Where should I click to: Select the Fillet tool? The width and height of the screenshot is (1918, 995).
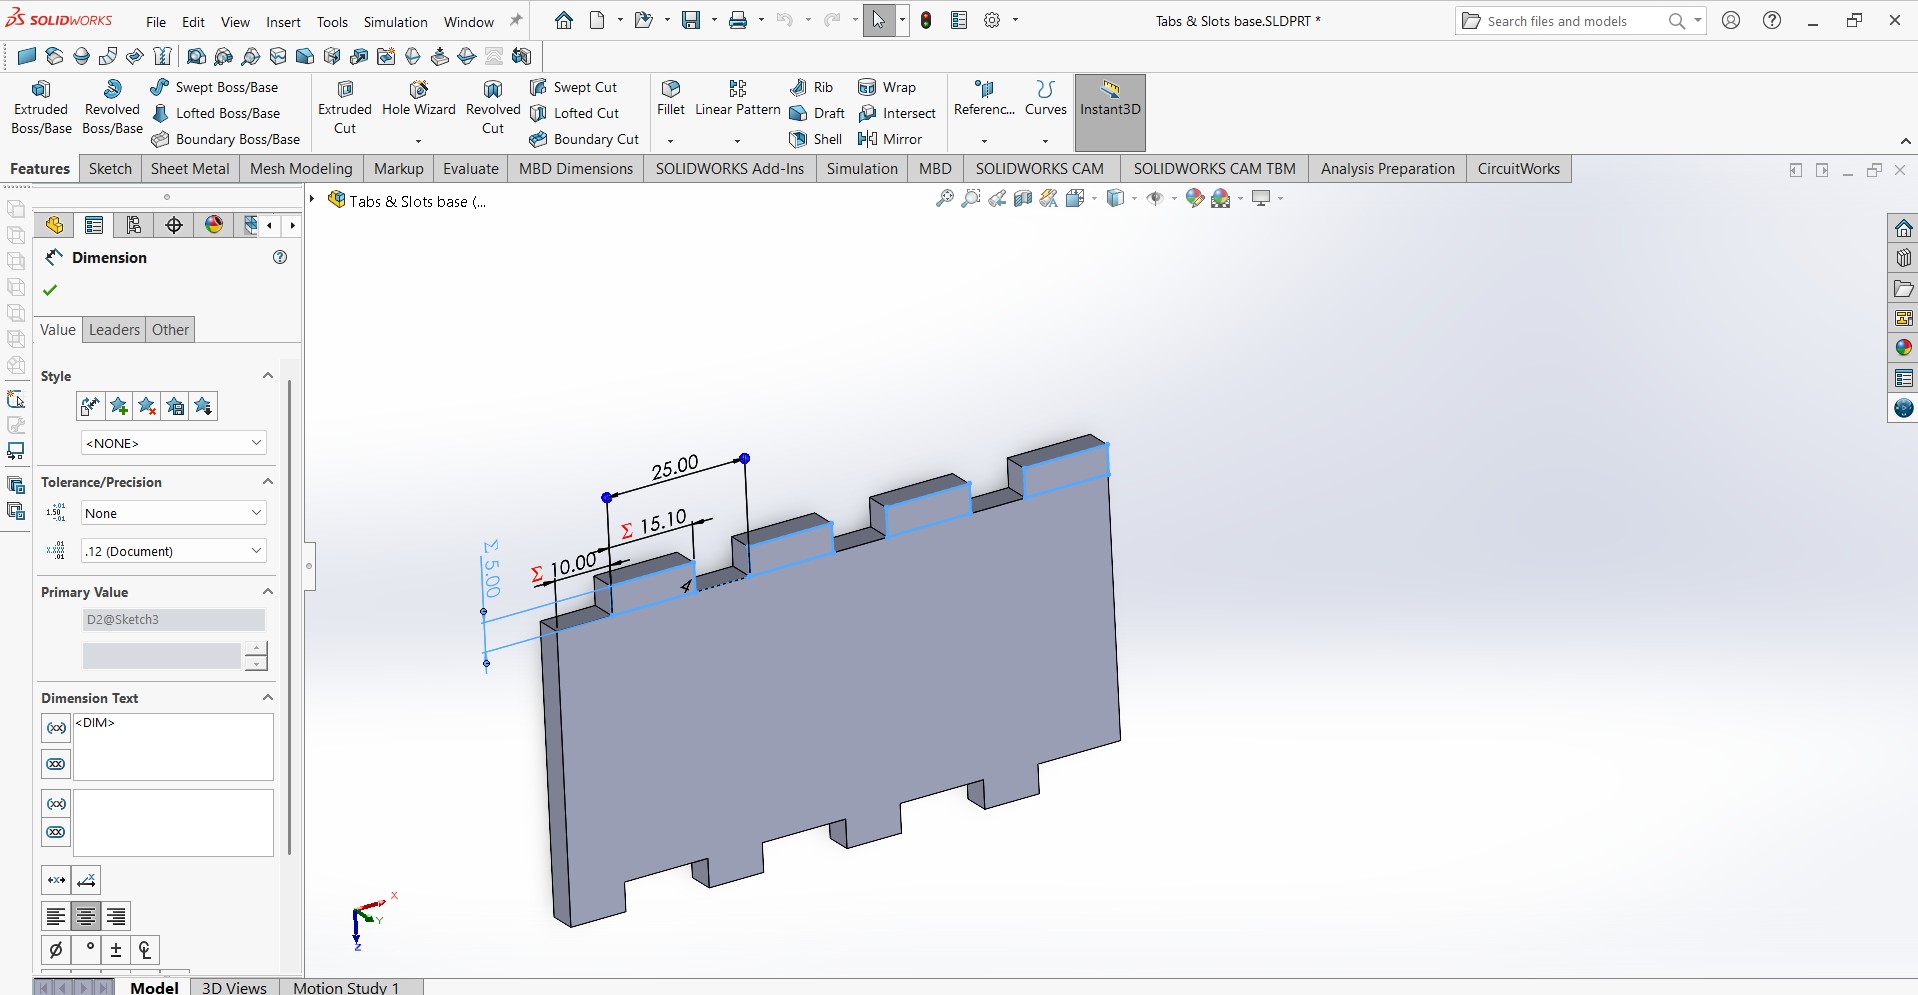point(671,99)
